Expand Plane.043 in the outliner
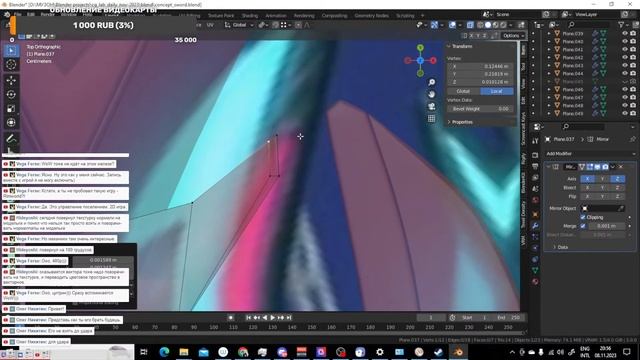 (549, 66)
